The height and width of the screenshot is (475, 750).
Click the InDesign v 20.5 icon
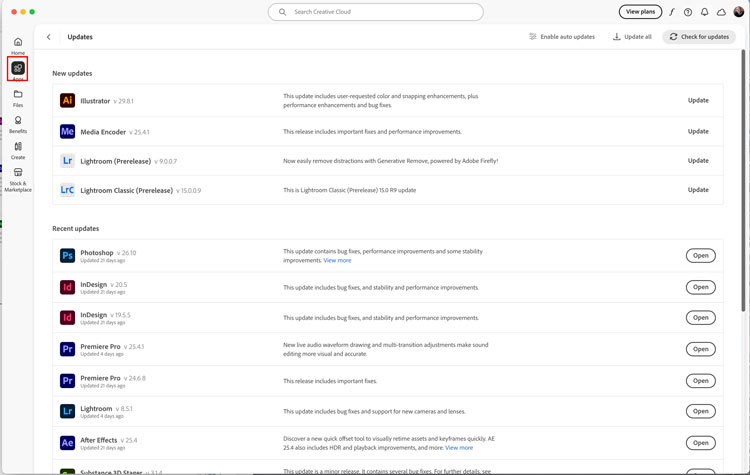[x=67, y=287]
